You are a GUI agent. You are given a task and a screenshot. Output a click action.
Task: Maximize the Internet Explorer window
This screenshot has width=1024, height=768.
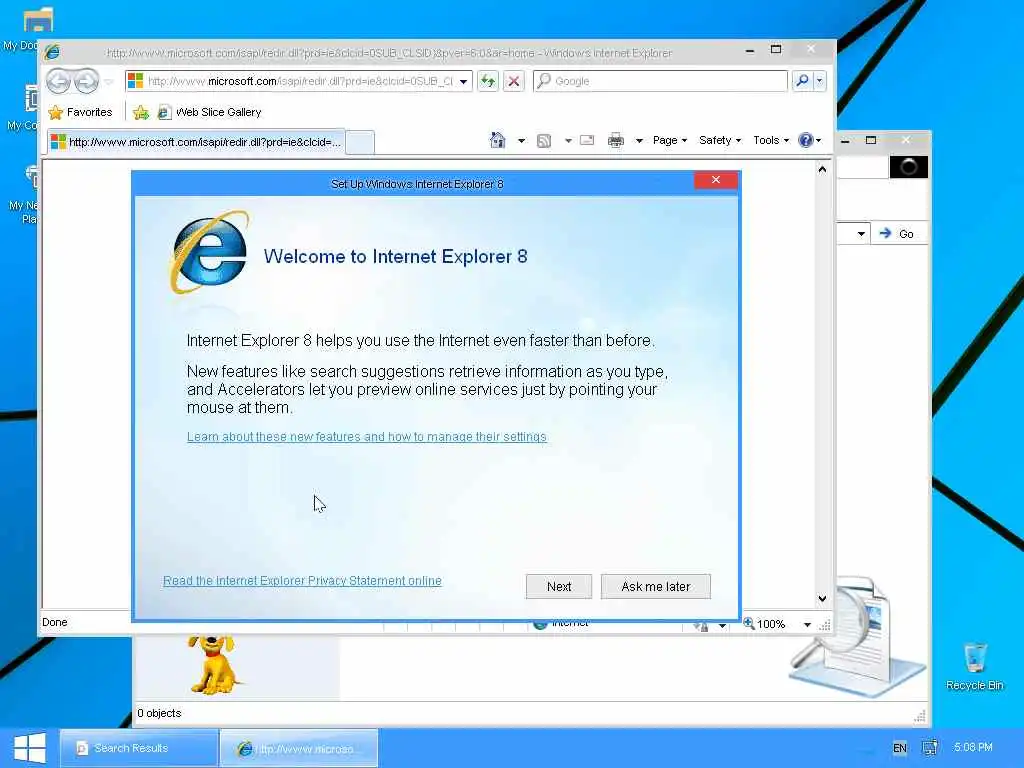click(776, 50)
